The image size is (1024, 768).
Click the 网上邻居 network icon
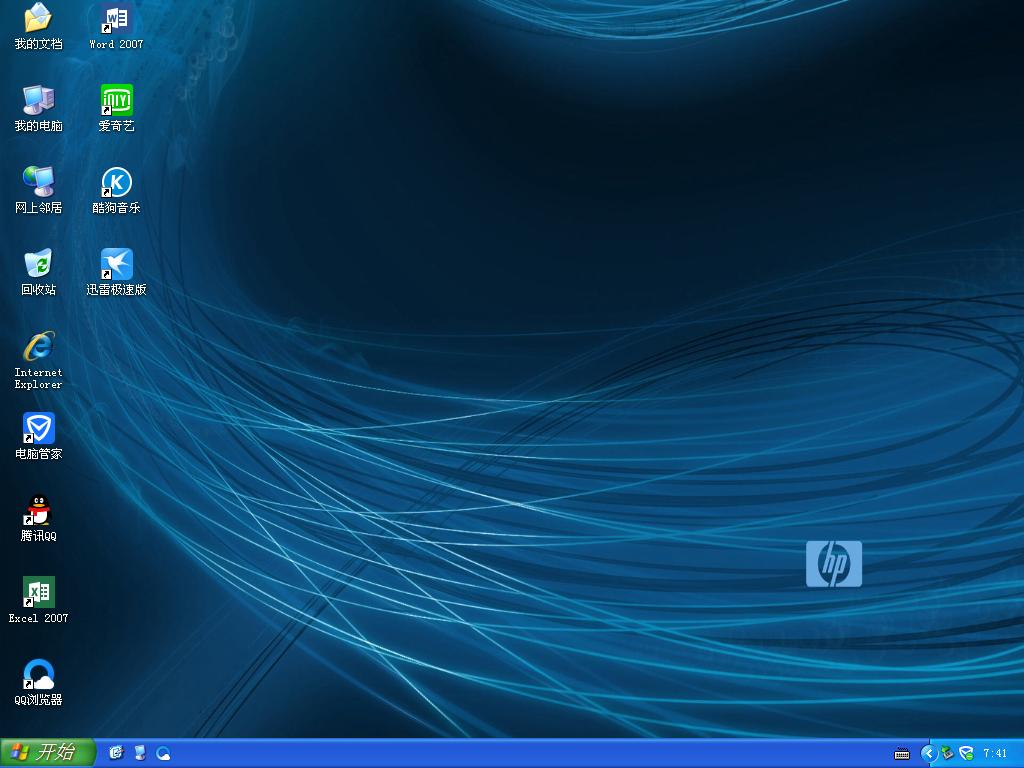[x=38, y=182]
